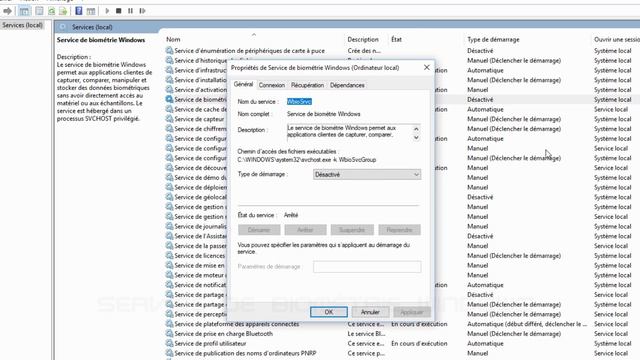
Task: Select Services (local) in the left tree pane
Action: click(22, 25)
